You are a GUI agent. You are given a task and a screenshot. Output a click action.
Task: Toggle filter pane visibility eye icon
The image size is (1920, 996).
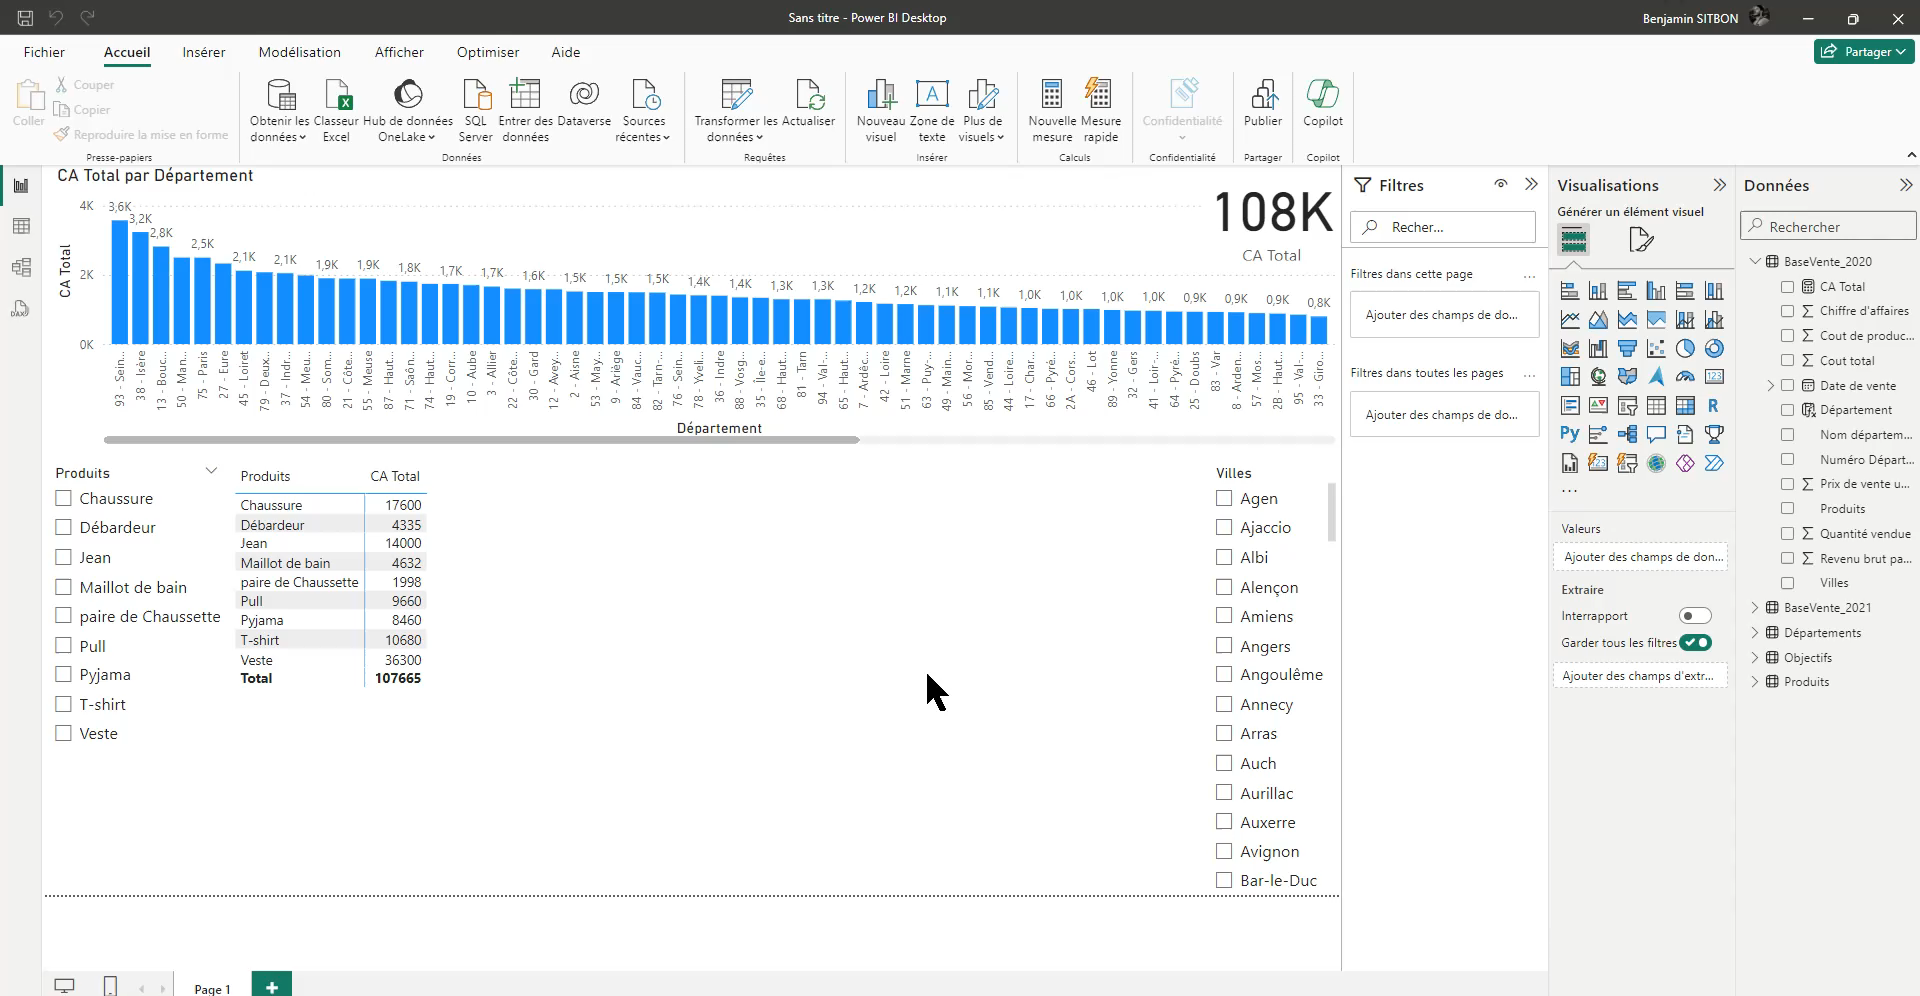pyautogui.click(x=1501, y=184)
